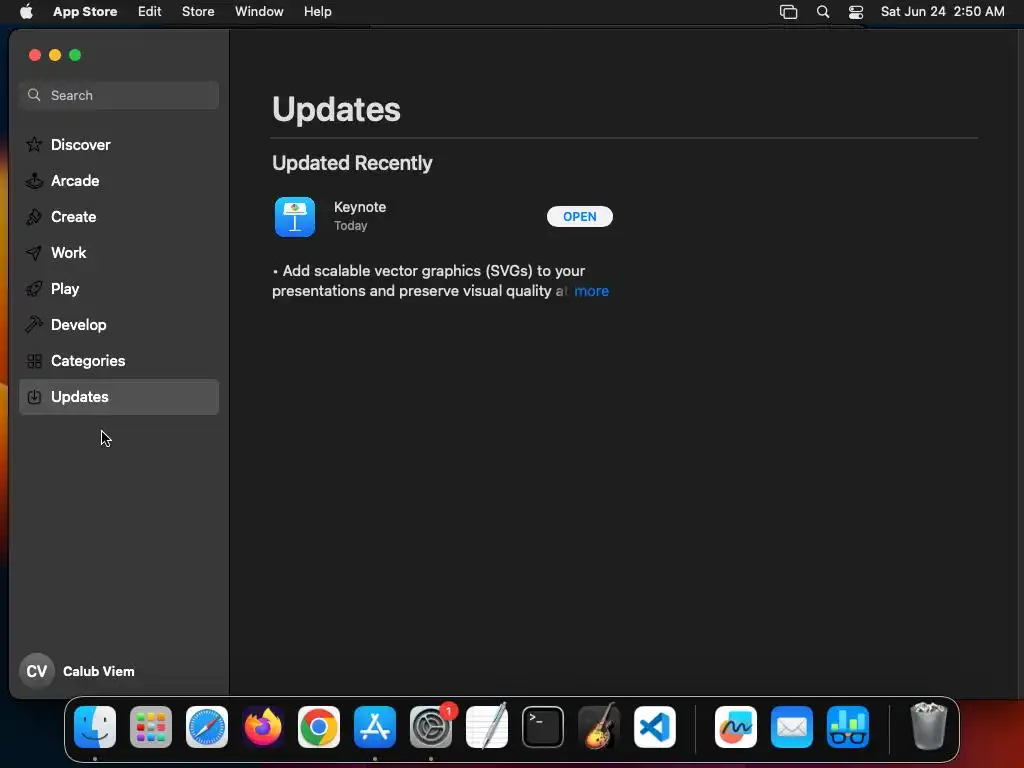Open Finder from the Dock
The height and width of the screenshot is (768, 1024).
95,727
